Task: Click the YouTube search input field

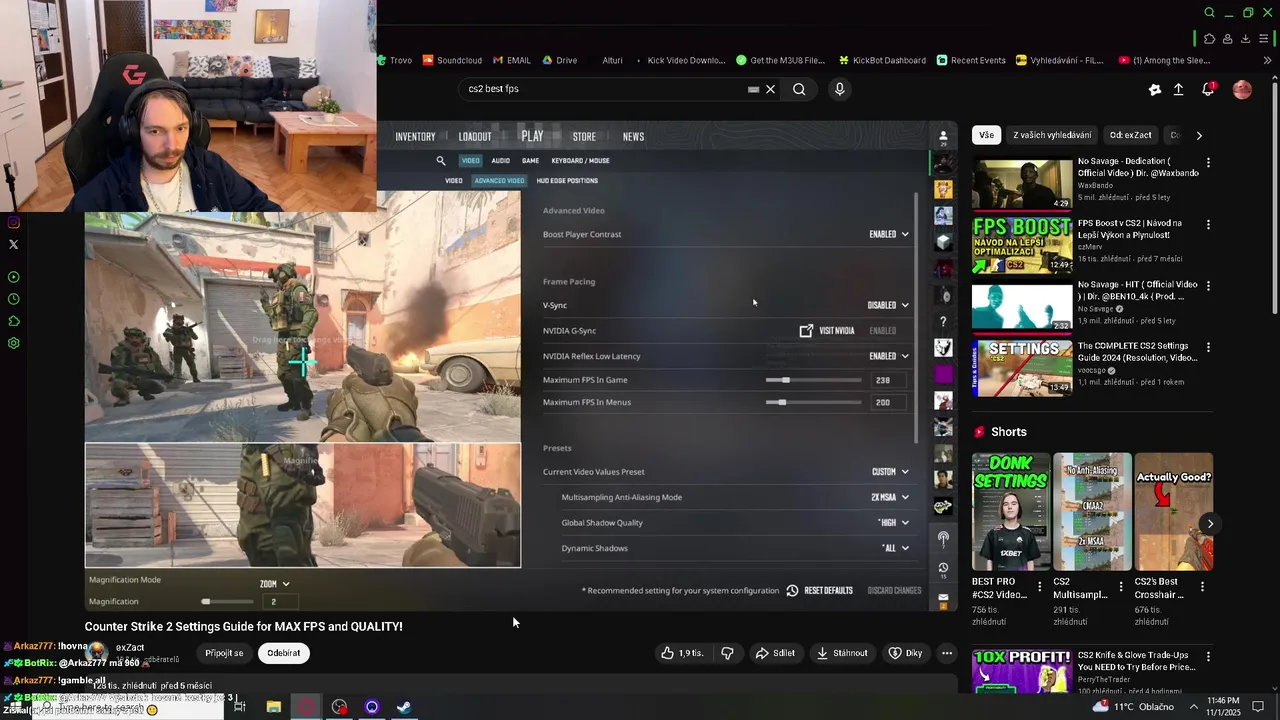Action: coord(605,89)
